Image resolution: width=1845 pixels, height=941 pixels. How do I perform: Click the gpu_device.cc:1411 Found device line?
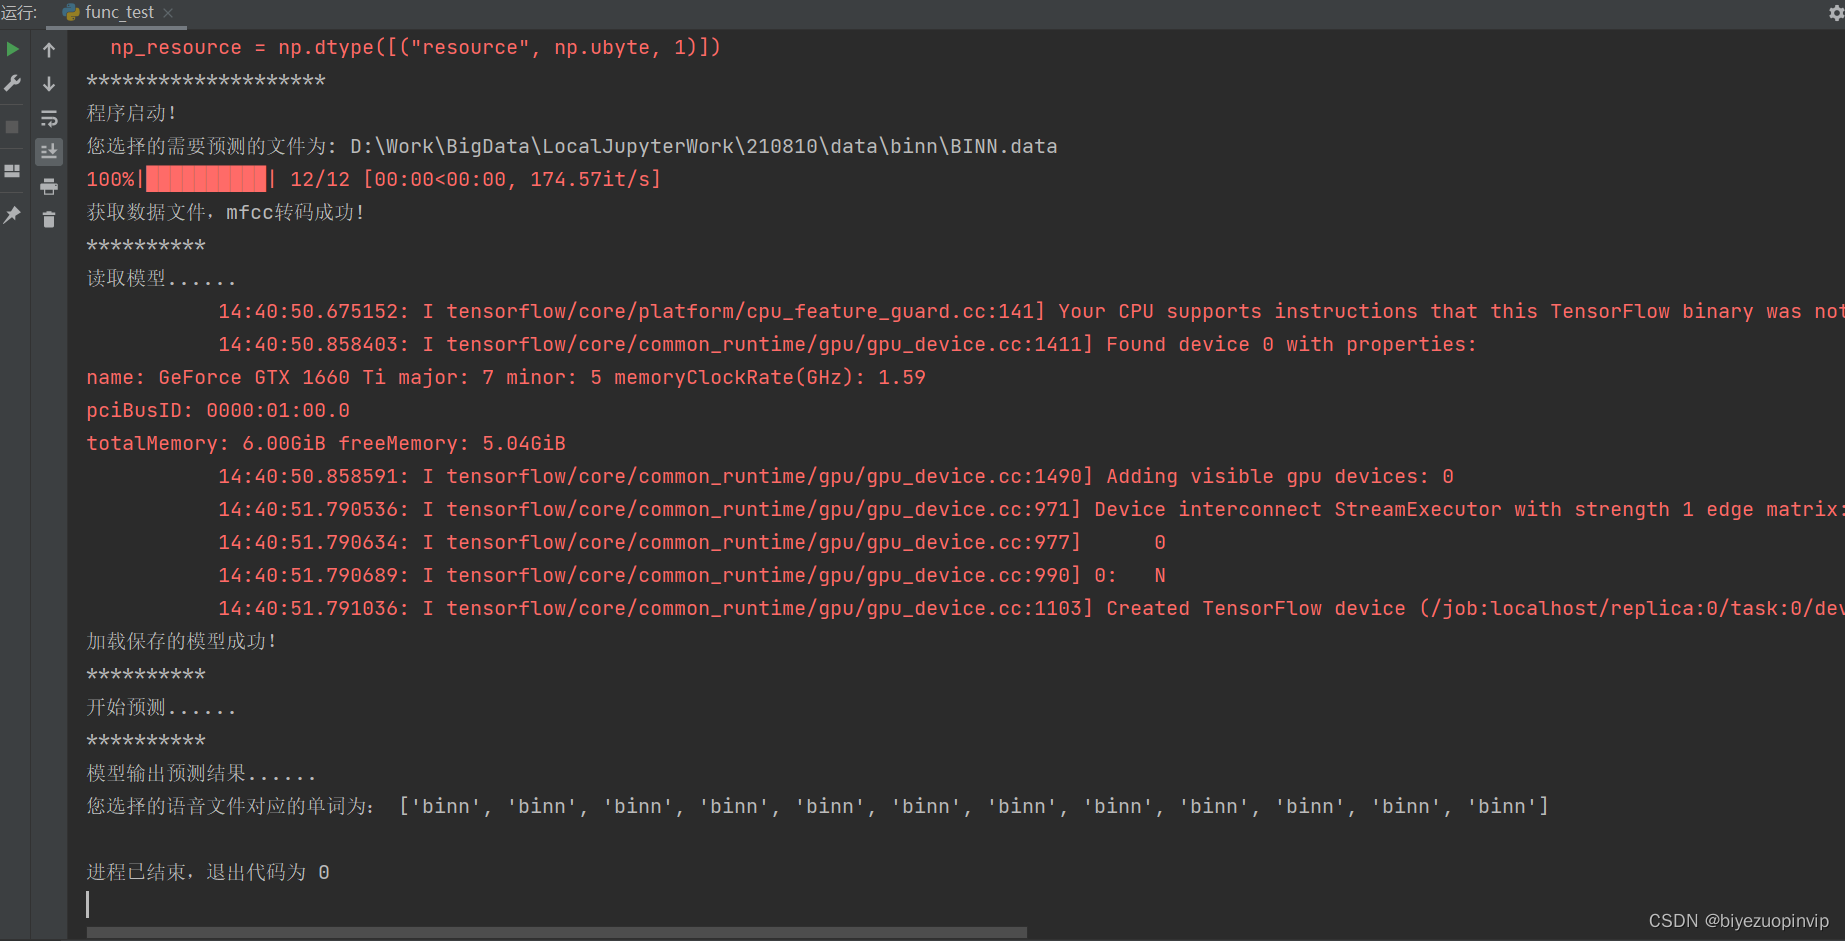(x=847, y=345)
